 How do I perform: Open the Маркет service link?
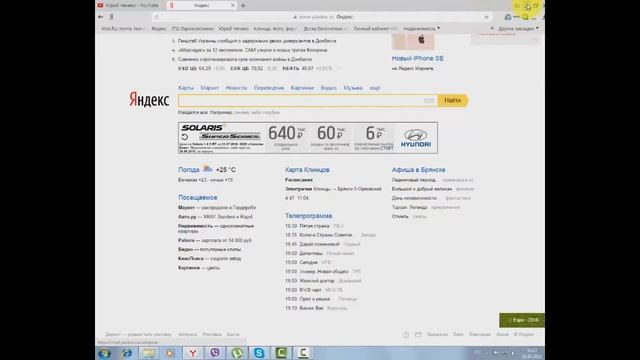coord(210,88)
